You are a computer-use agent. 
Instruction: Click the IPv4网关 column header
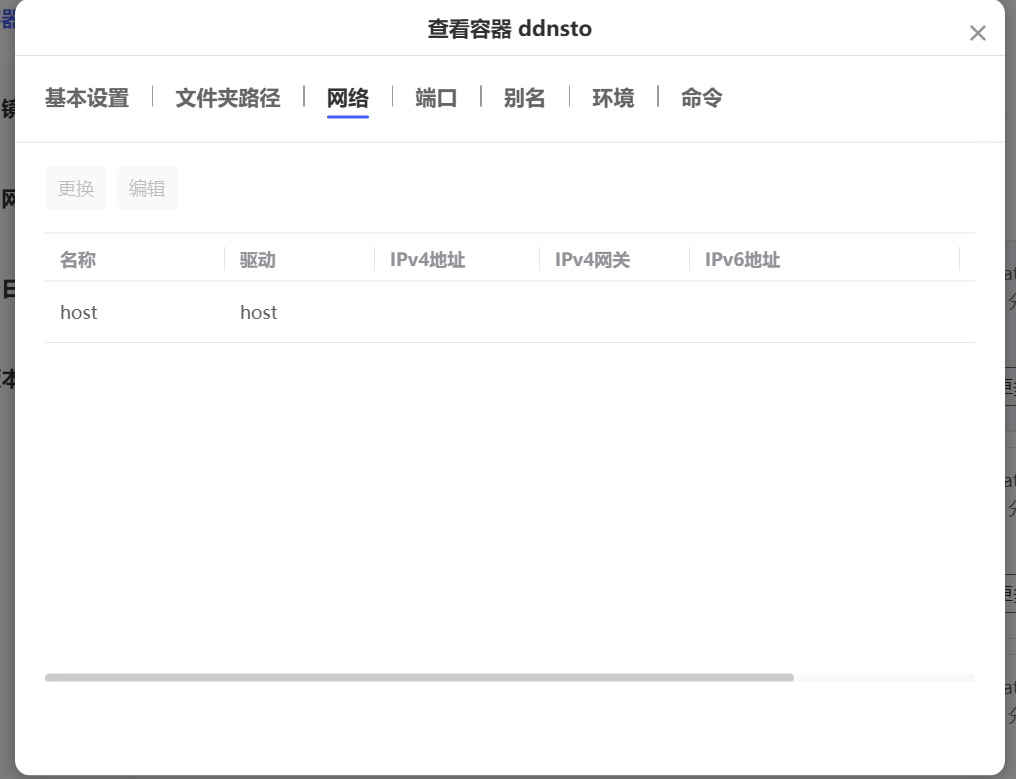pyautogui.click(x=593, y=260)
